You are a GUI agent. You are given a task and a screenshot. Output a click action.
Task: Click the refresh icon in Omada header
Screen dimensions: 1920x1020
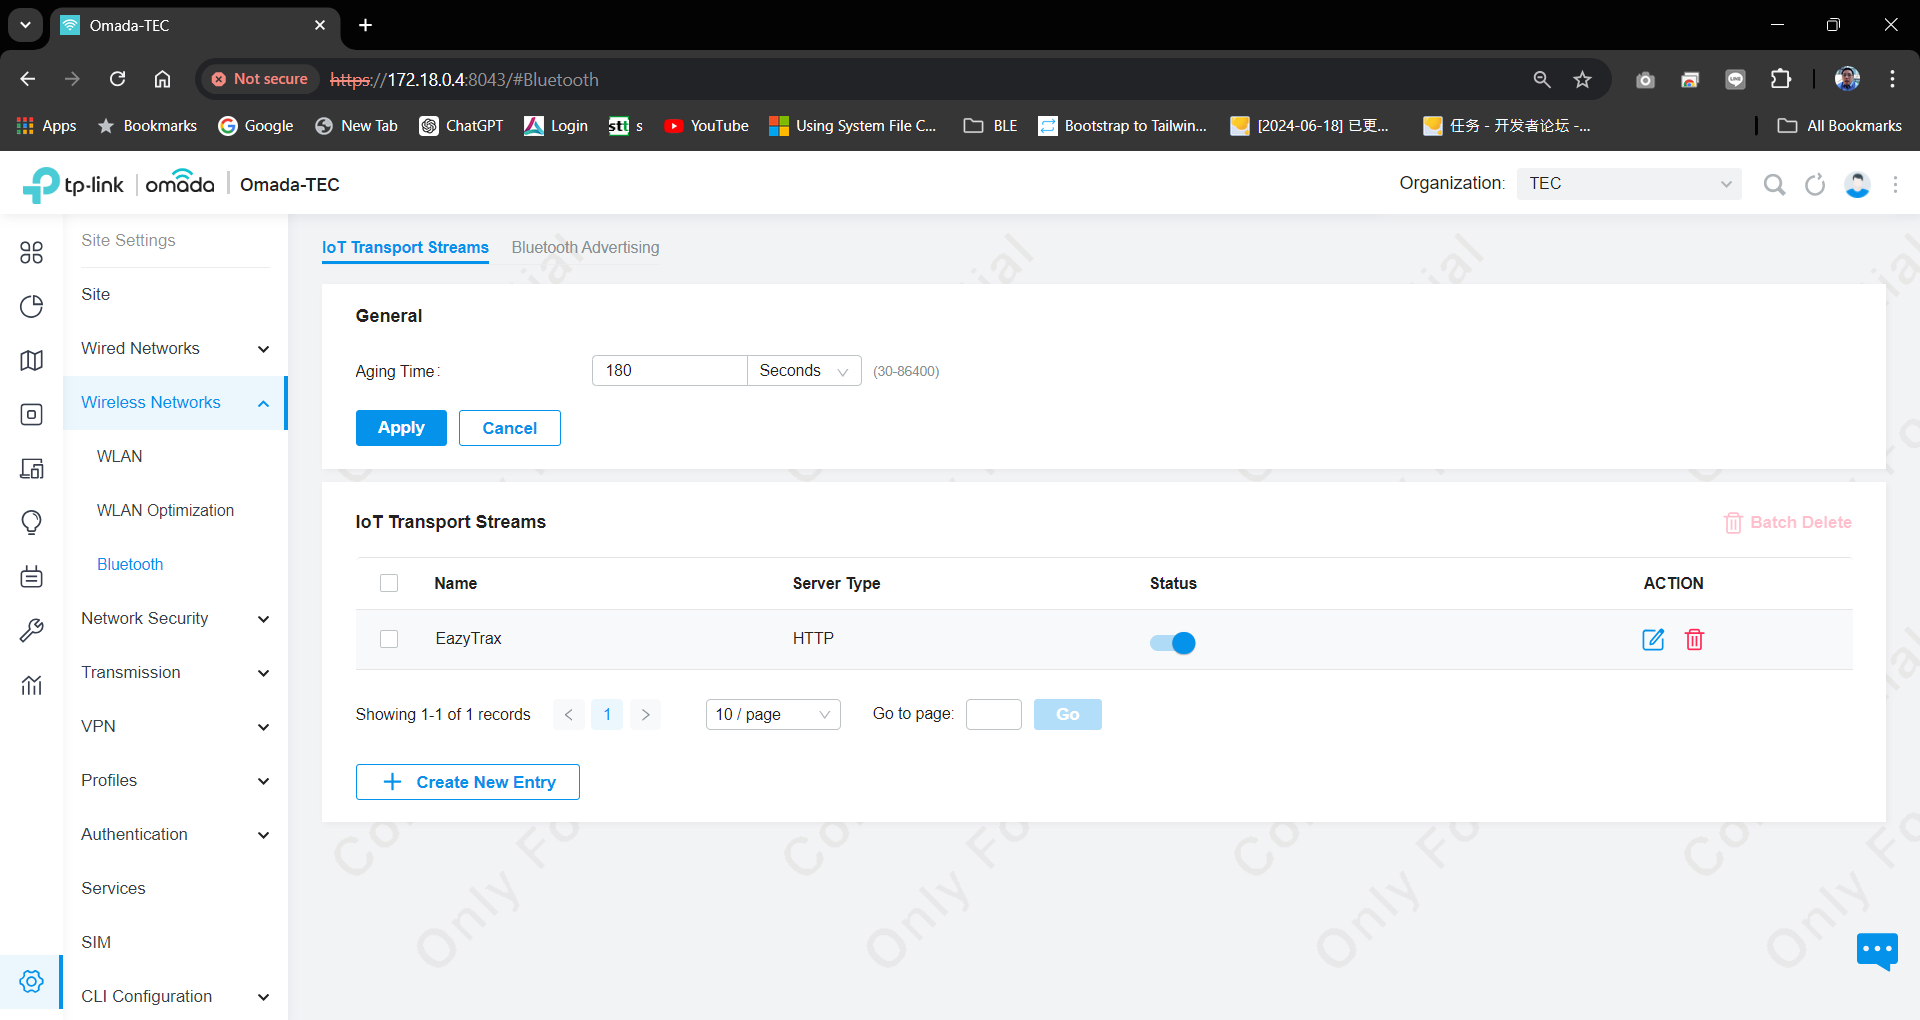coord(1815,184)
